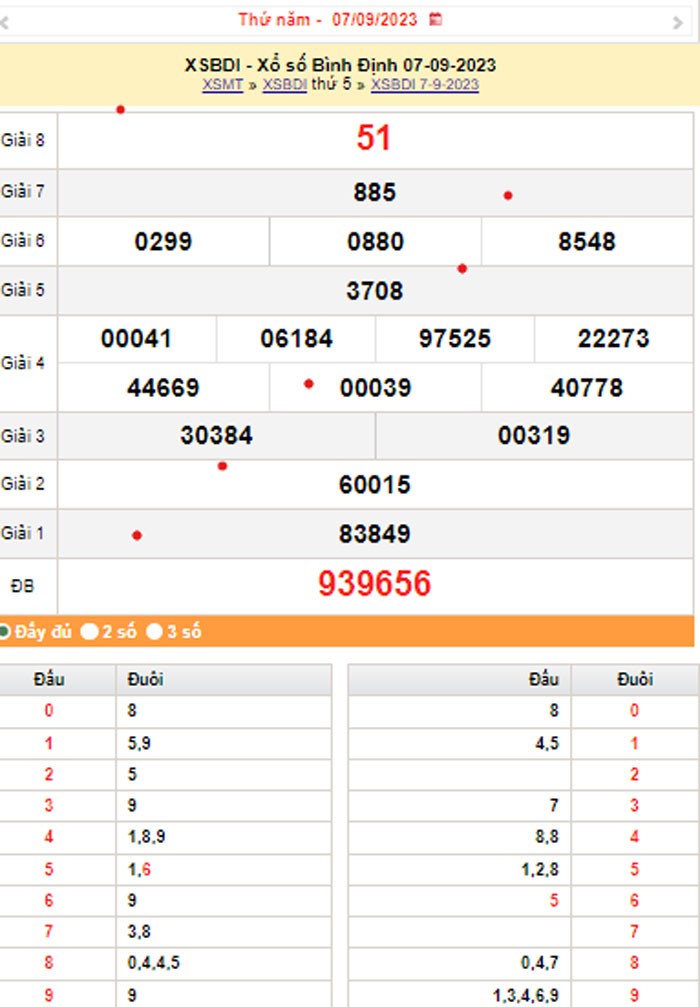Open the calendar icon next to 07/09/2023
The width and height of the screenshot is (700, 1007).
[x=435, y=19]
